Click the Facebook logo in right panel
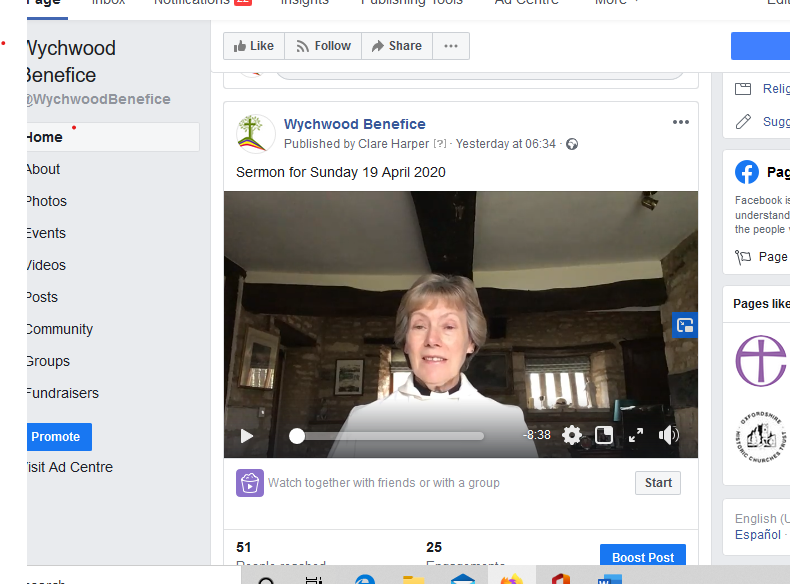 click(x=747, y=172)
